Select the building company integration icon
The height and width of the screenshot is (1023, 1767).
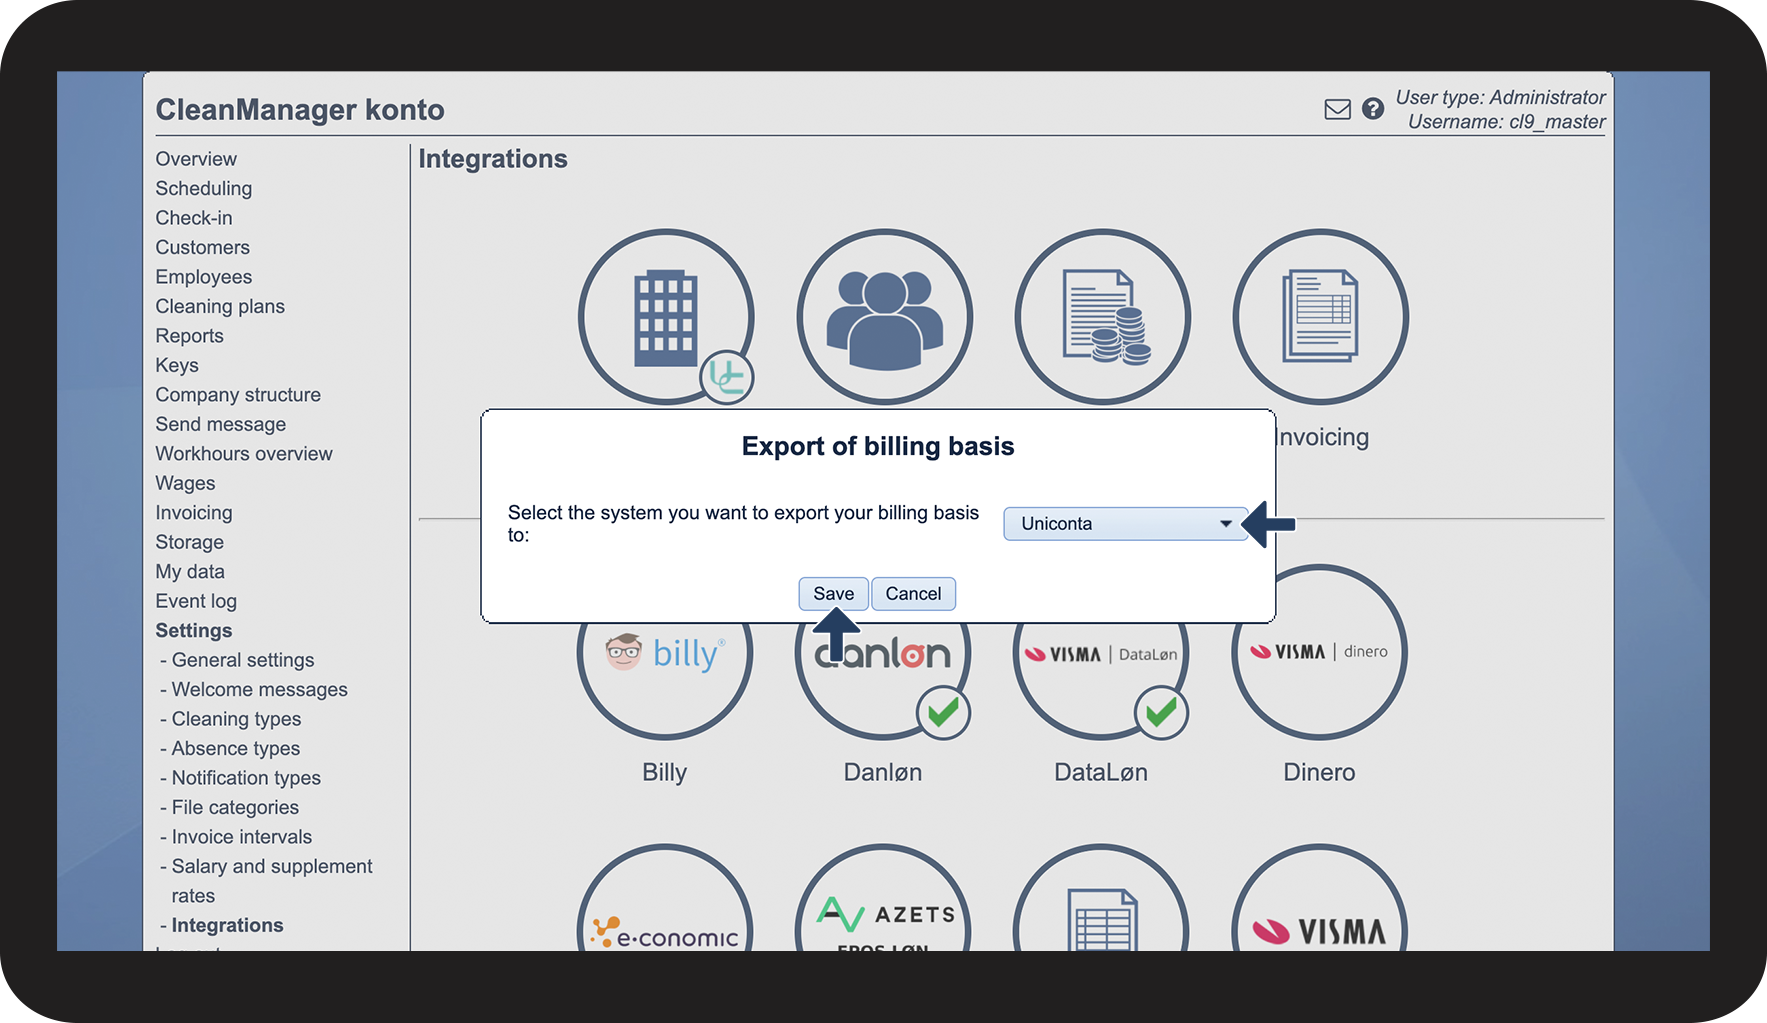coord(665,316)
